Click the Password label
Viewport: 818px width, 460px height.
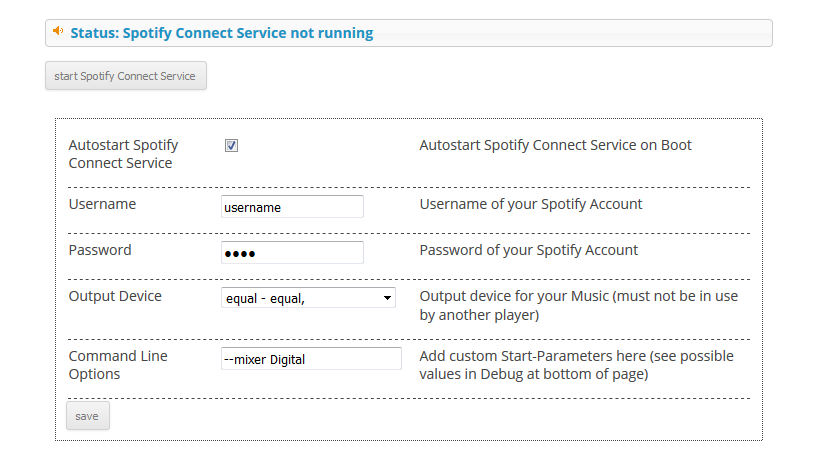pos(100,250)
